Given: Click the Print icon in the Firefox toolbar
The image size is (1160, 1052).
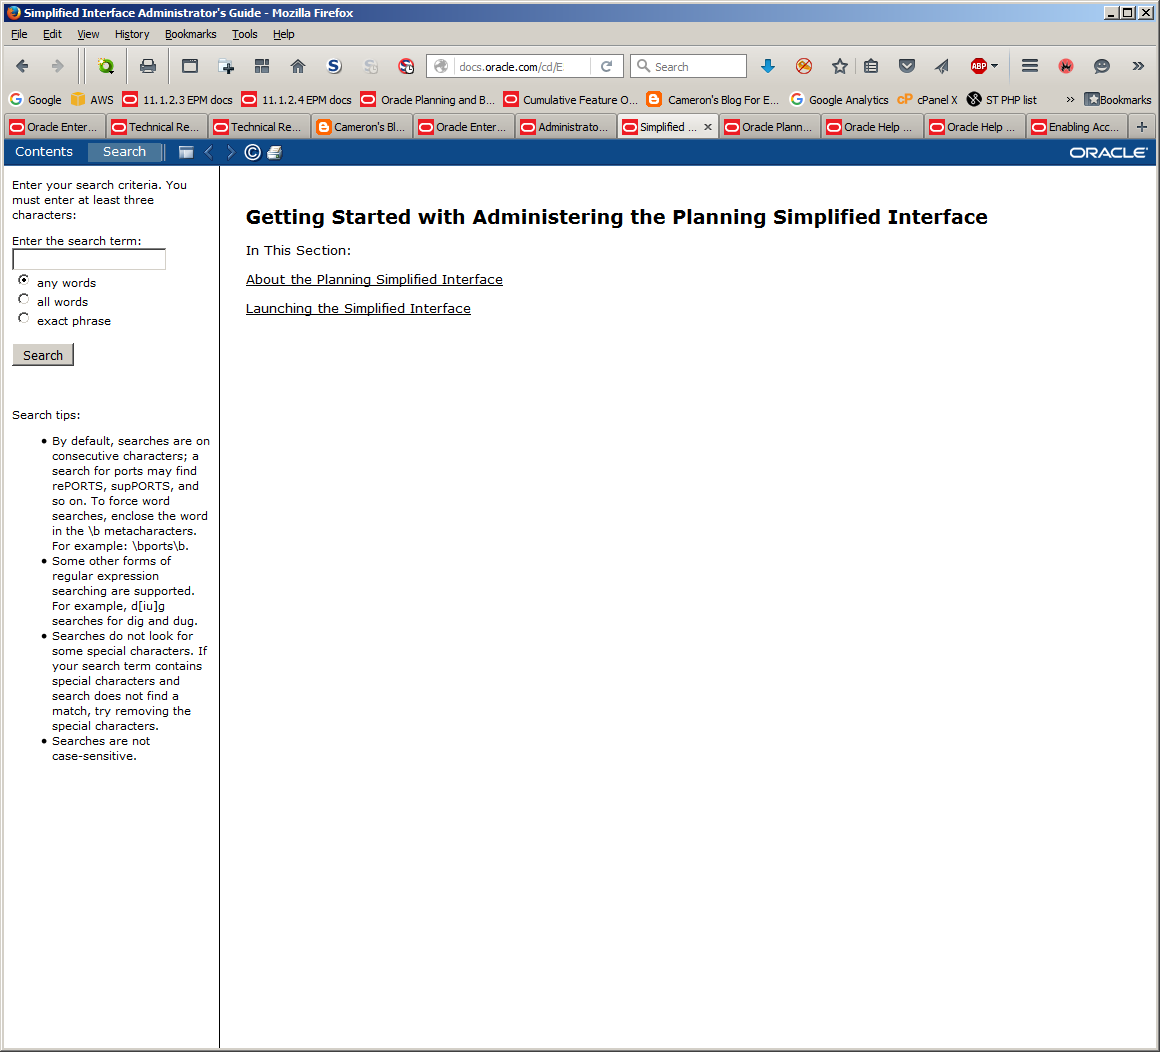Looking at the screenshot, I should pyautogui.click(x=148, y=67).
